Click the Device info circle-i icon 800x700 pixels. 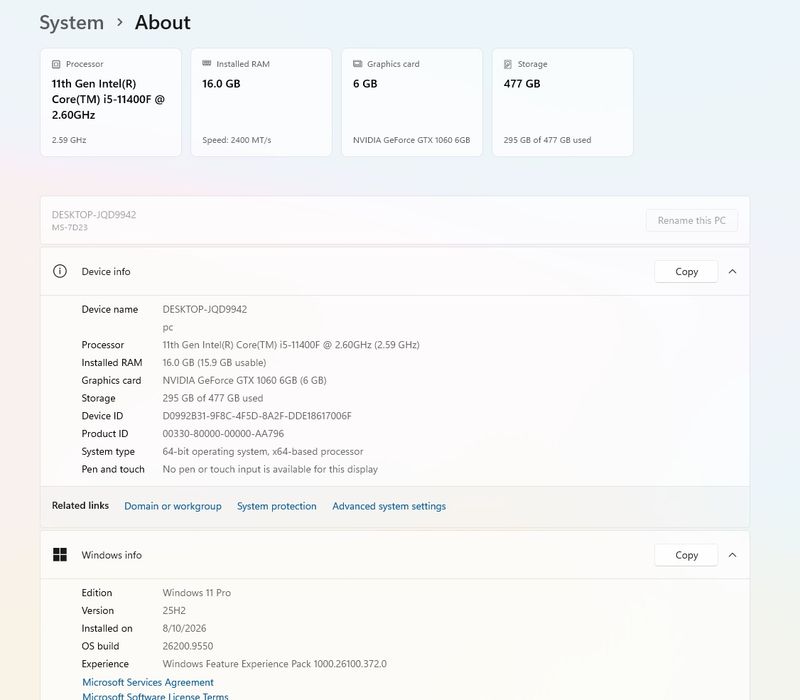click(x=60, y=271)
